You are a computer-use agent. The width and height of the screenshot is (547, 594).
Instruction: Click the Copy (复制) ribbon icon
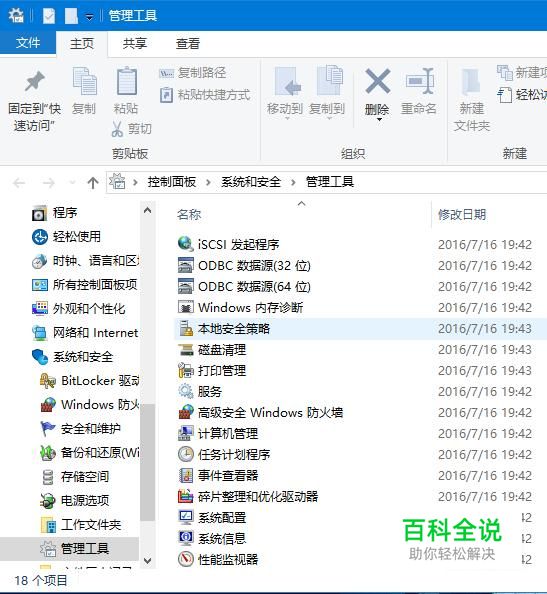84,81
